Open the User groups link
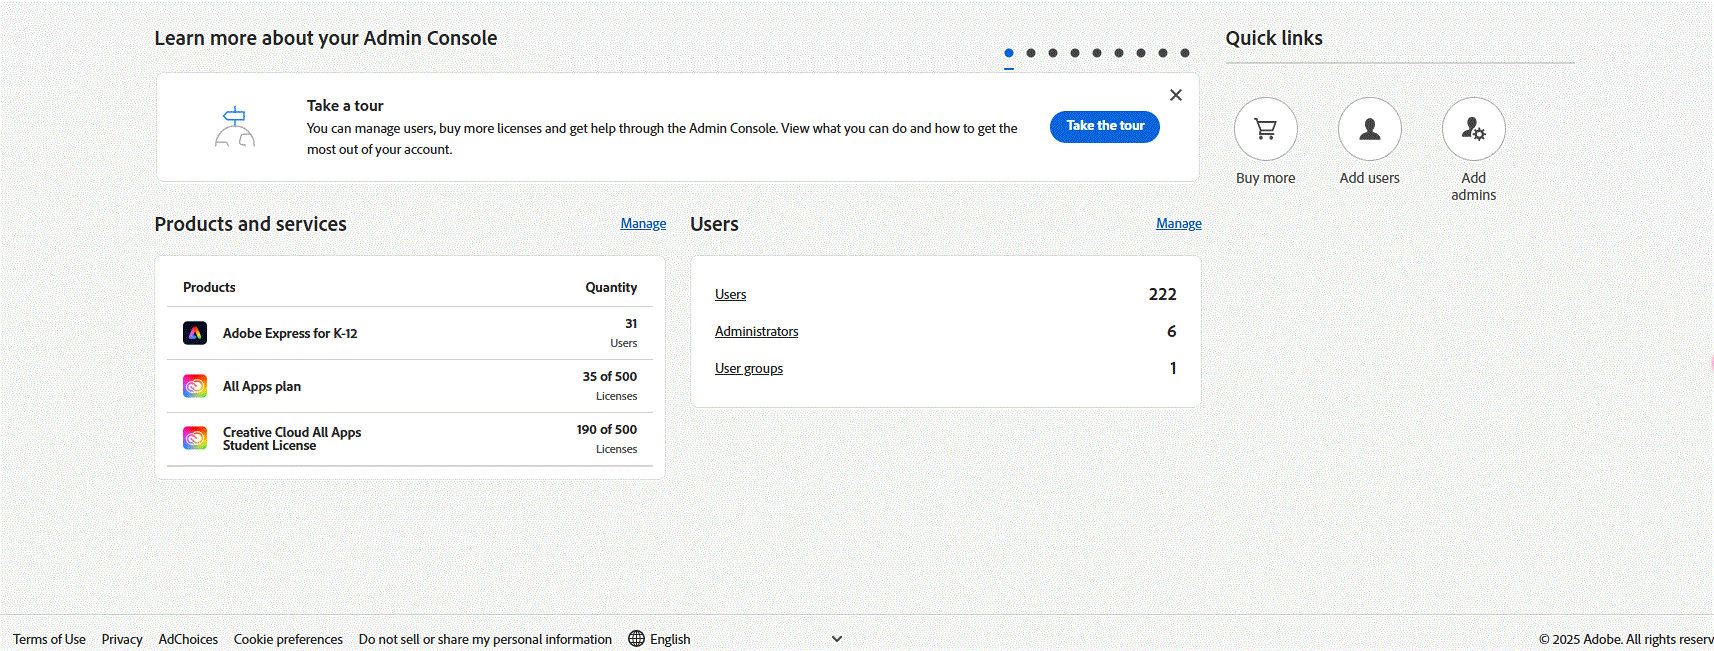 (x=749, y=368)
